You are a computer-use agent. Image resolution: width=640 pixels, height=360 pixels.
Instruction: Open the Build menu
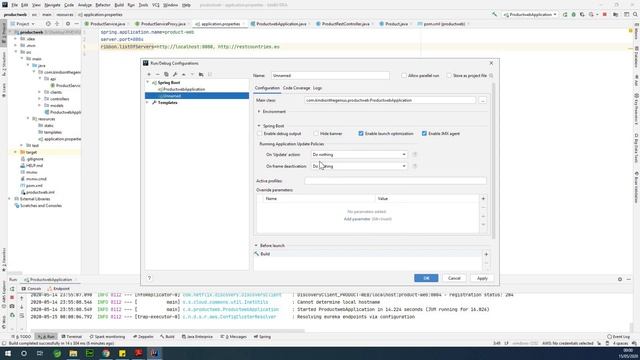click(119, 5)
